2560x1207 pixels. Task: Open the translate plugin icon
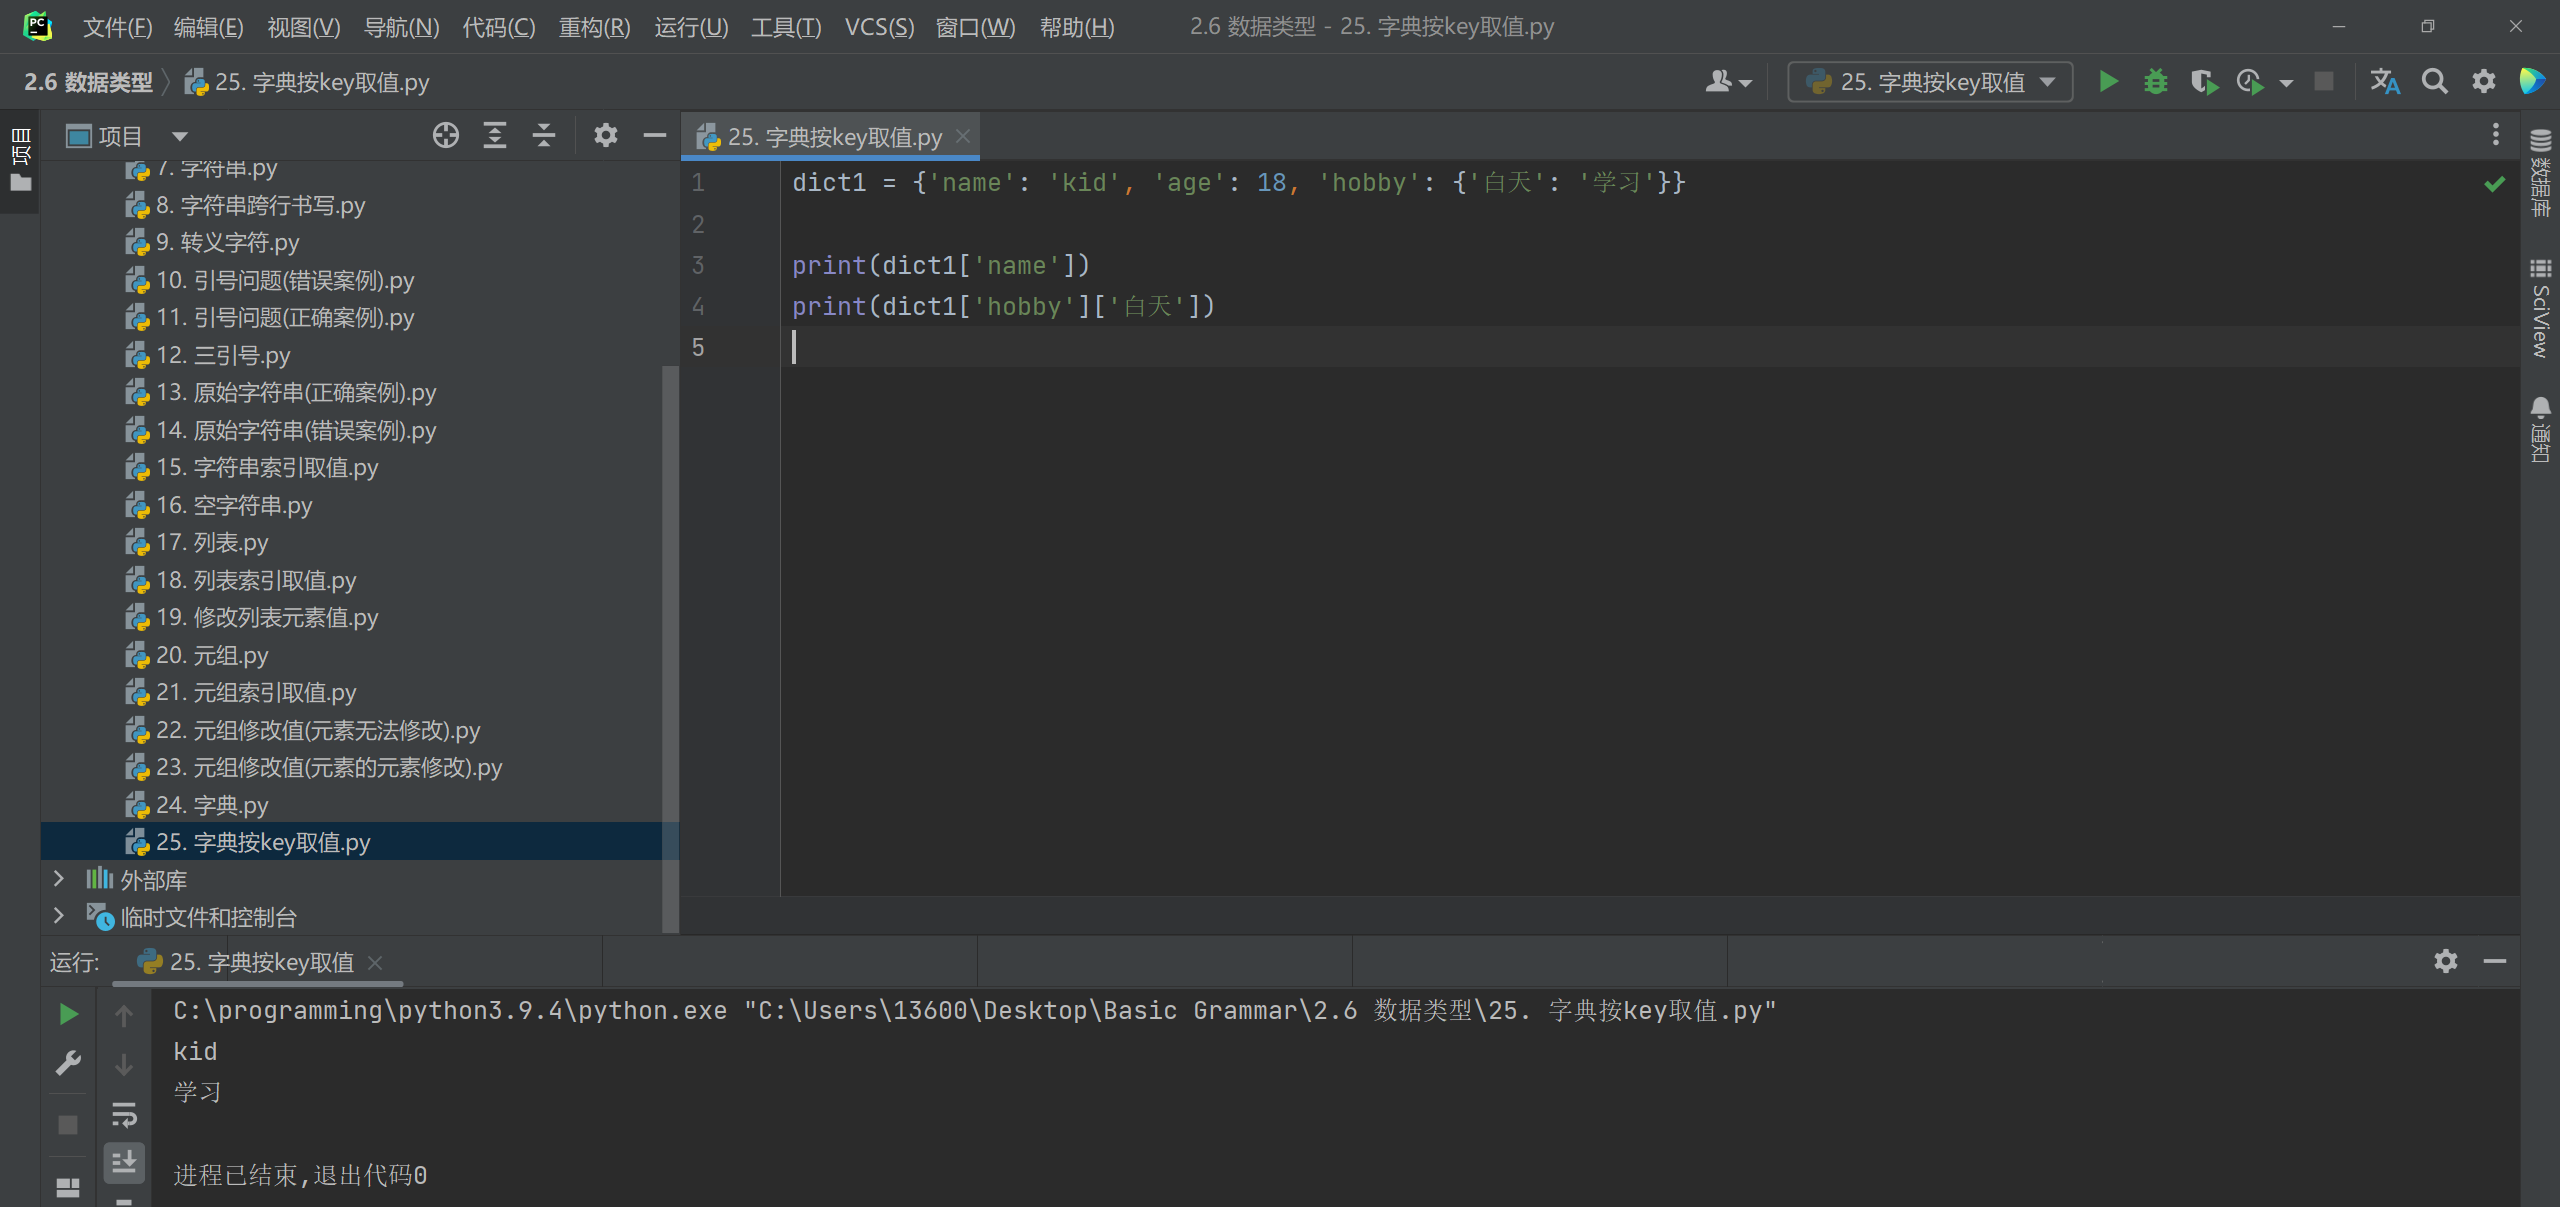coord(2385,82)
